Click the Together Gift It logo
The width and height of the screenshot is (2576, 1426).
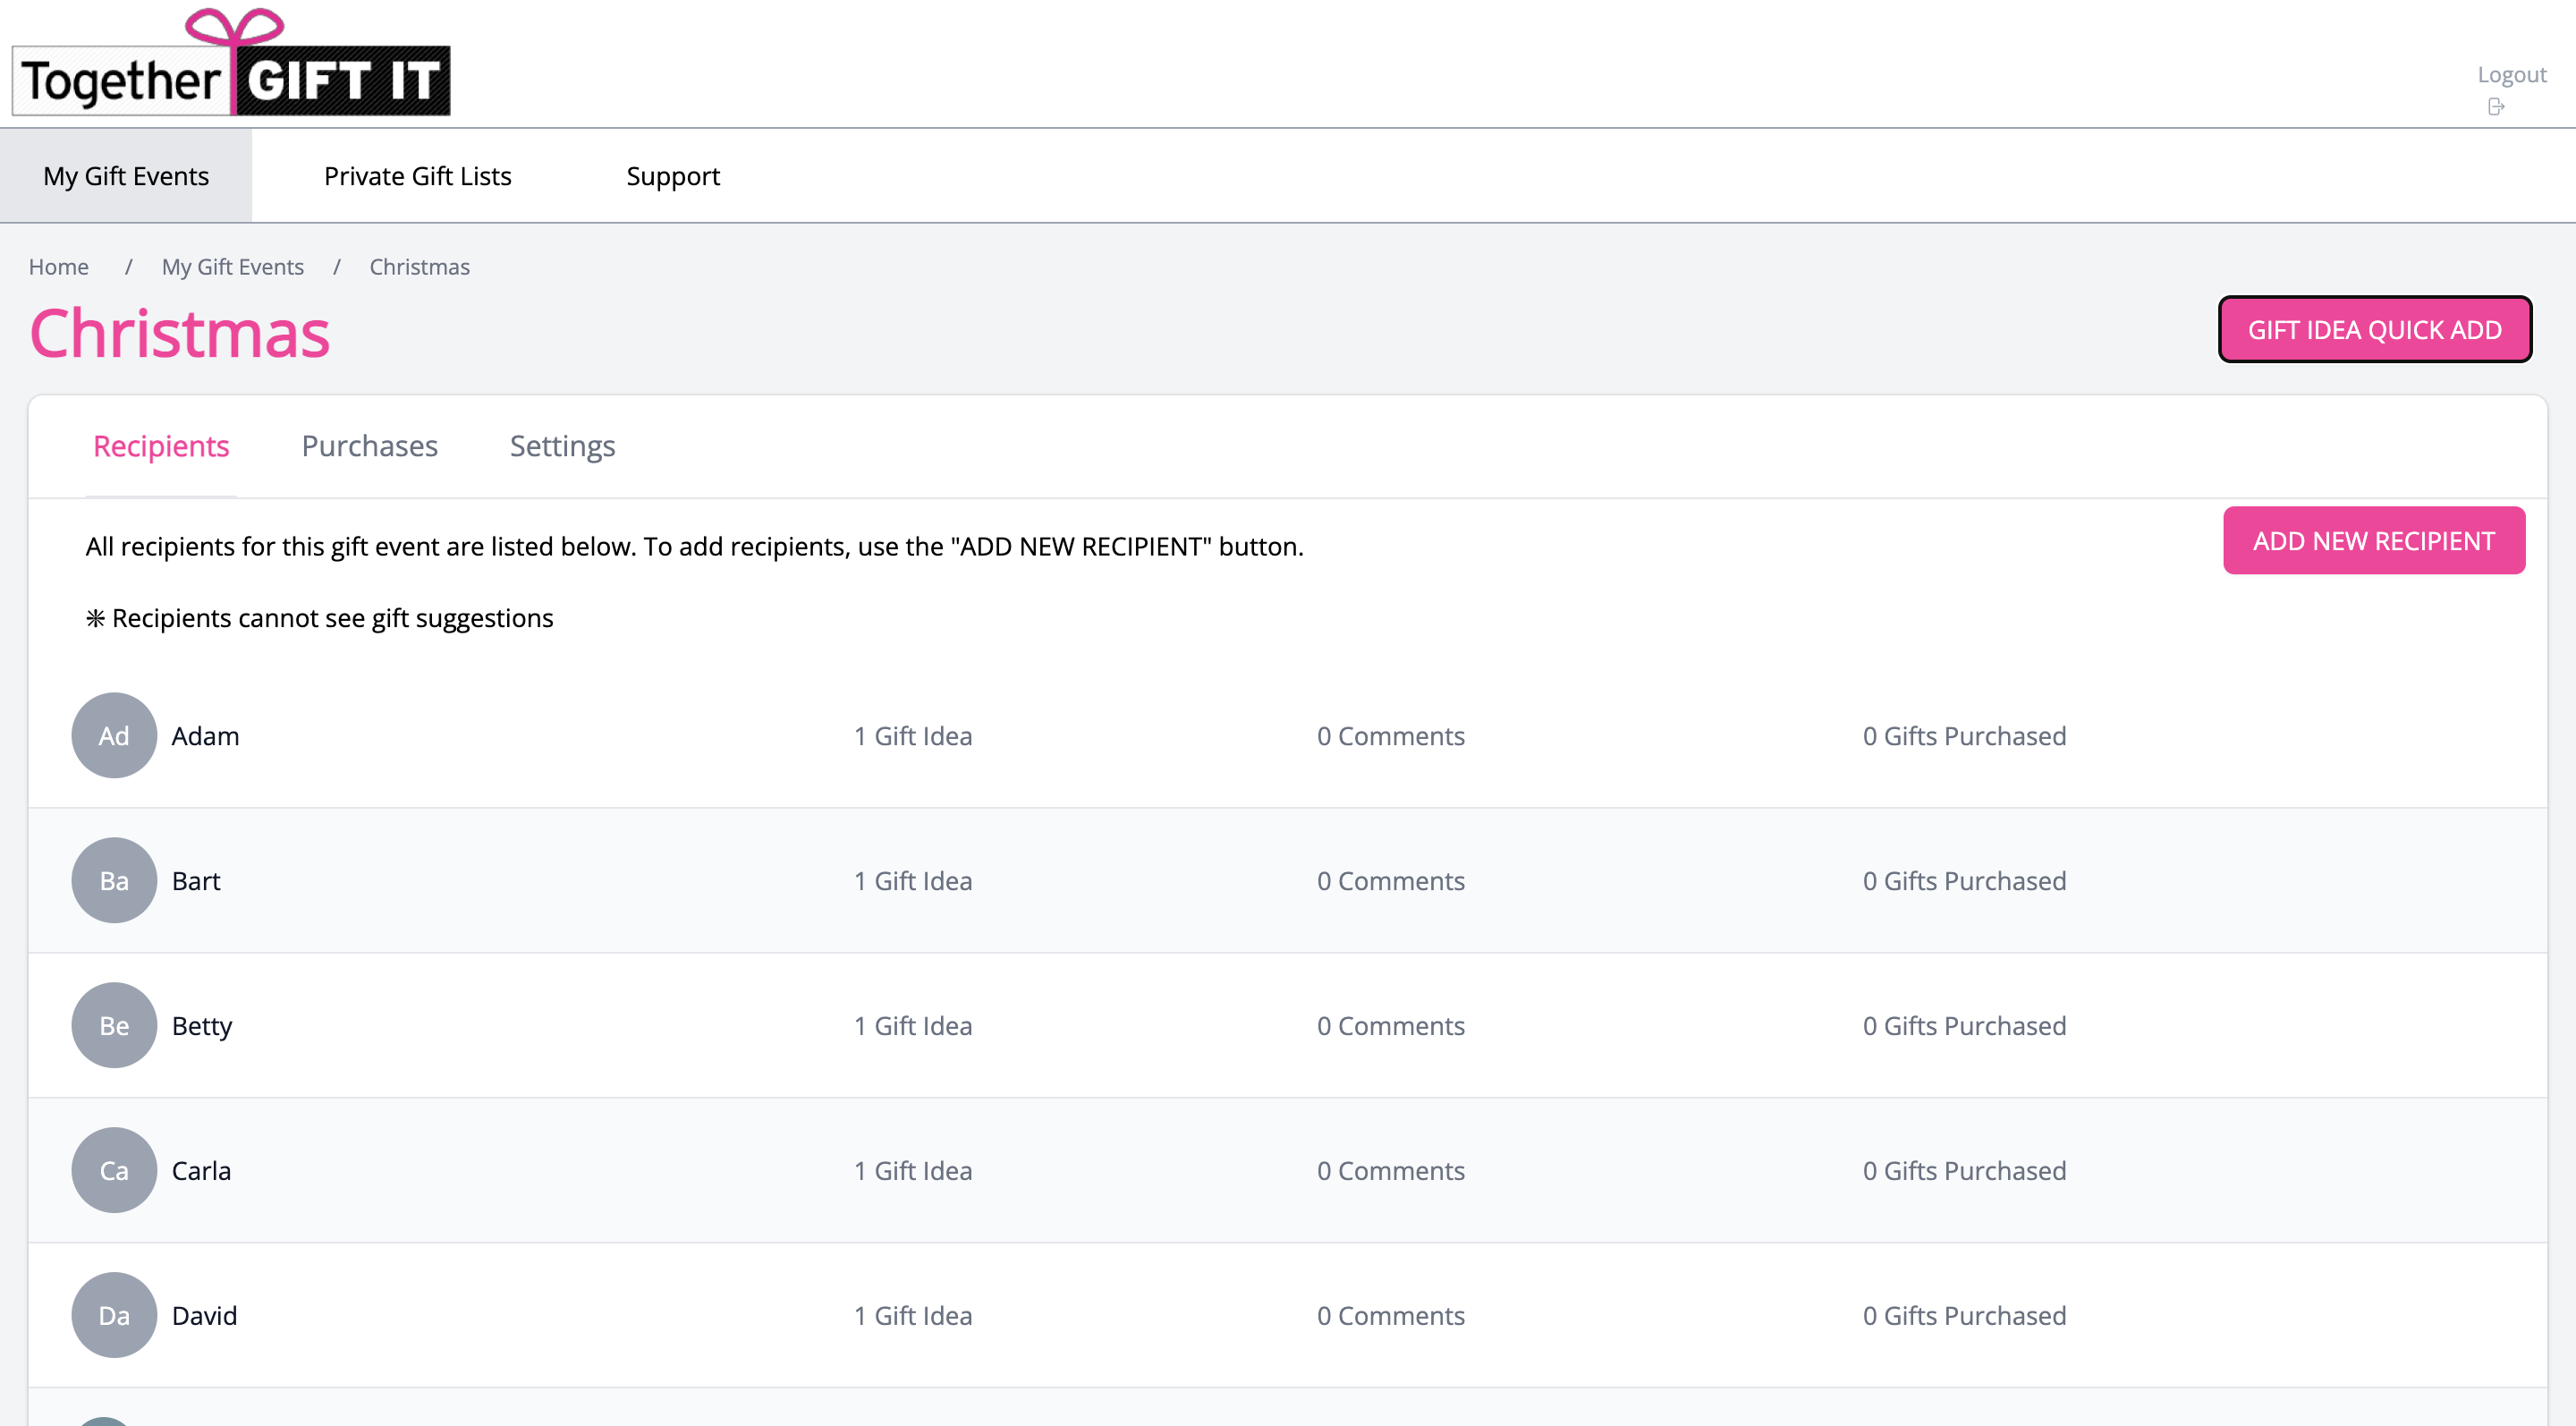point(231,63)
